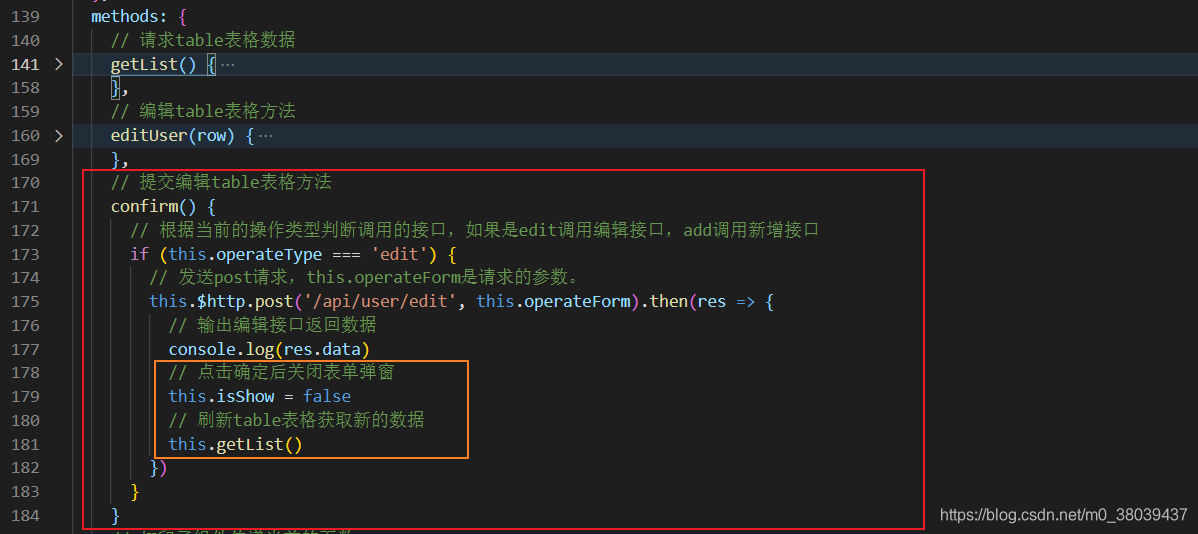Viewport: 1198px width, 534px height.
Task: Place cursor on 'methods' keyword
Action: [x=124, y=17]
